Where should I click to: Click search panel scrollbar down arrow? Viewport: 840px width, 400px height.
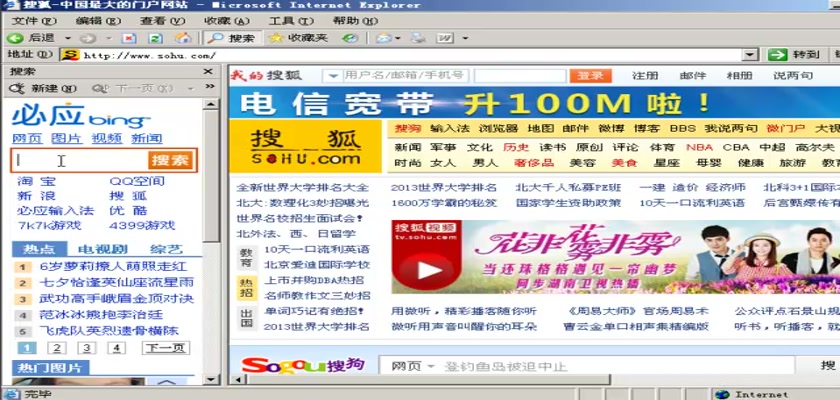(211, 380)
